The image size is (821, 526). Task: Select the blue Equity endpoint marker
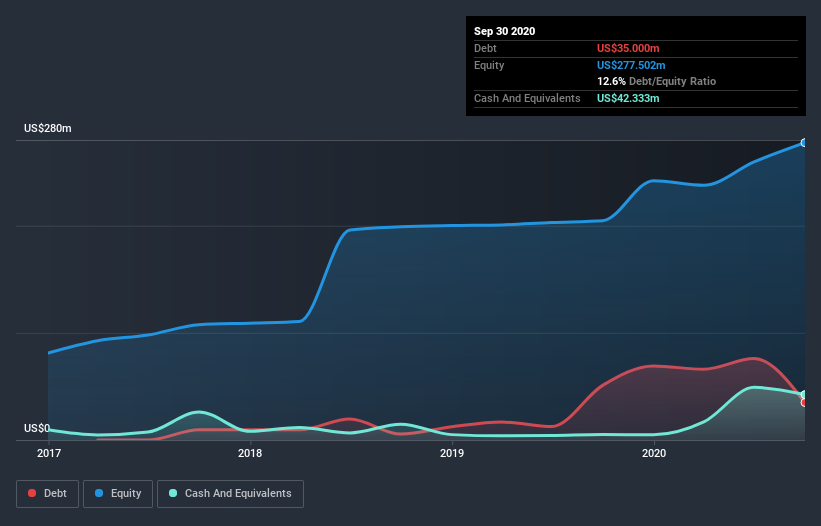point(804,143)
